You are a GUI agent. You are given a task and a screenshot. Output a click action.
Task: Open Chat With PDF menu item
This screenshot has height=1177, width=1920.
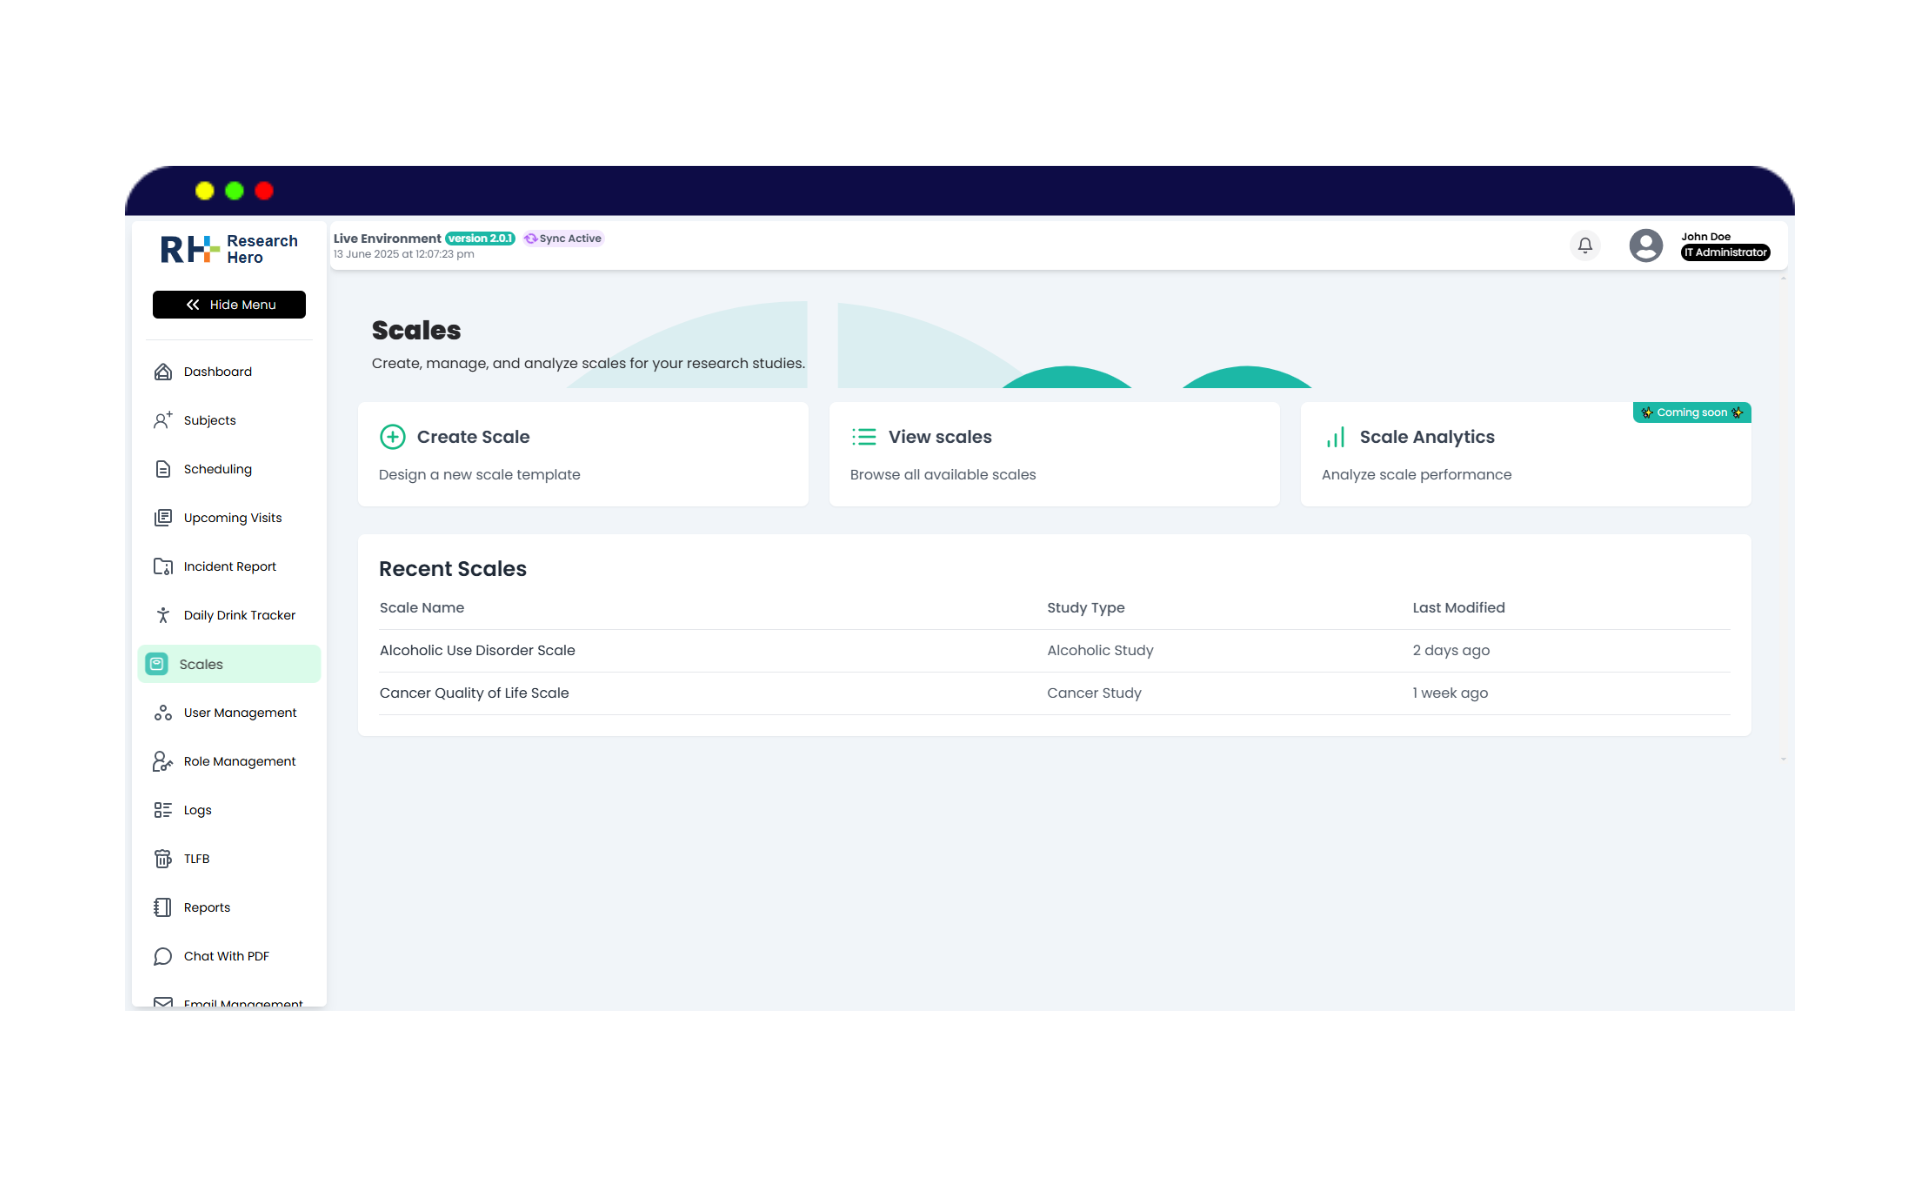click(x=229, y=956)
